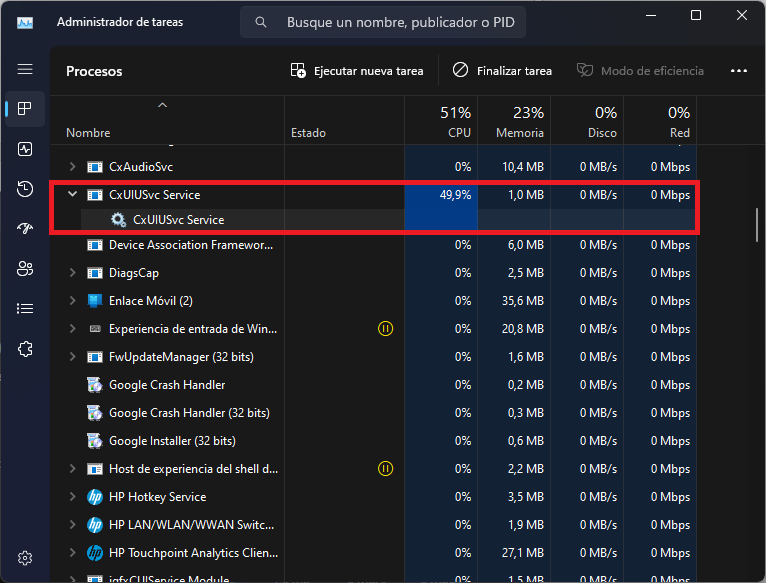Expand the HP LAN/WLAN/WWAN Switch group
The width and height of the screenshot is (766, 583).
tap(72, 525)
